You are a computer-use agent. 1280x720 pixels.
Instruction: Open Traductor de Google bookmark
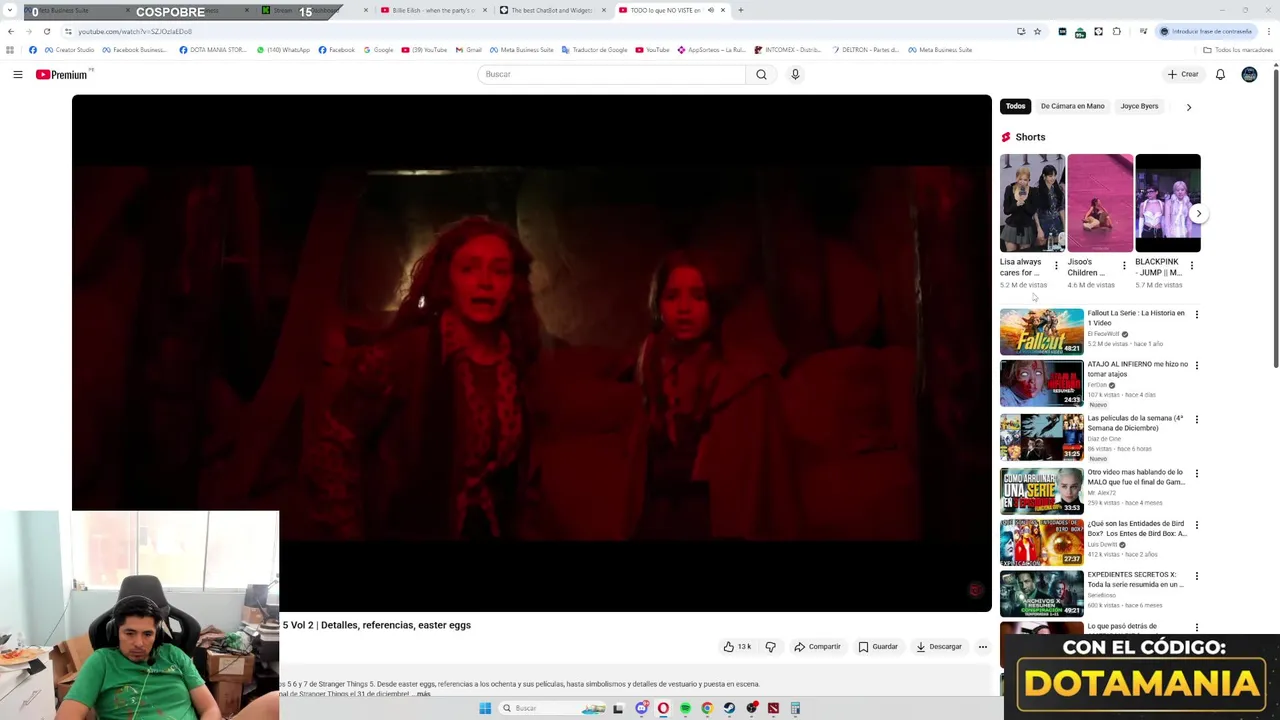click(x=595, y=50)
